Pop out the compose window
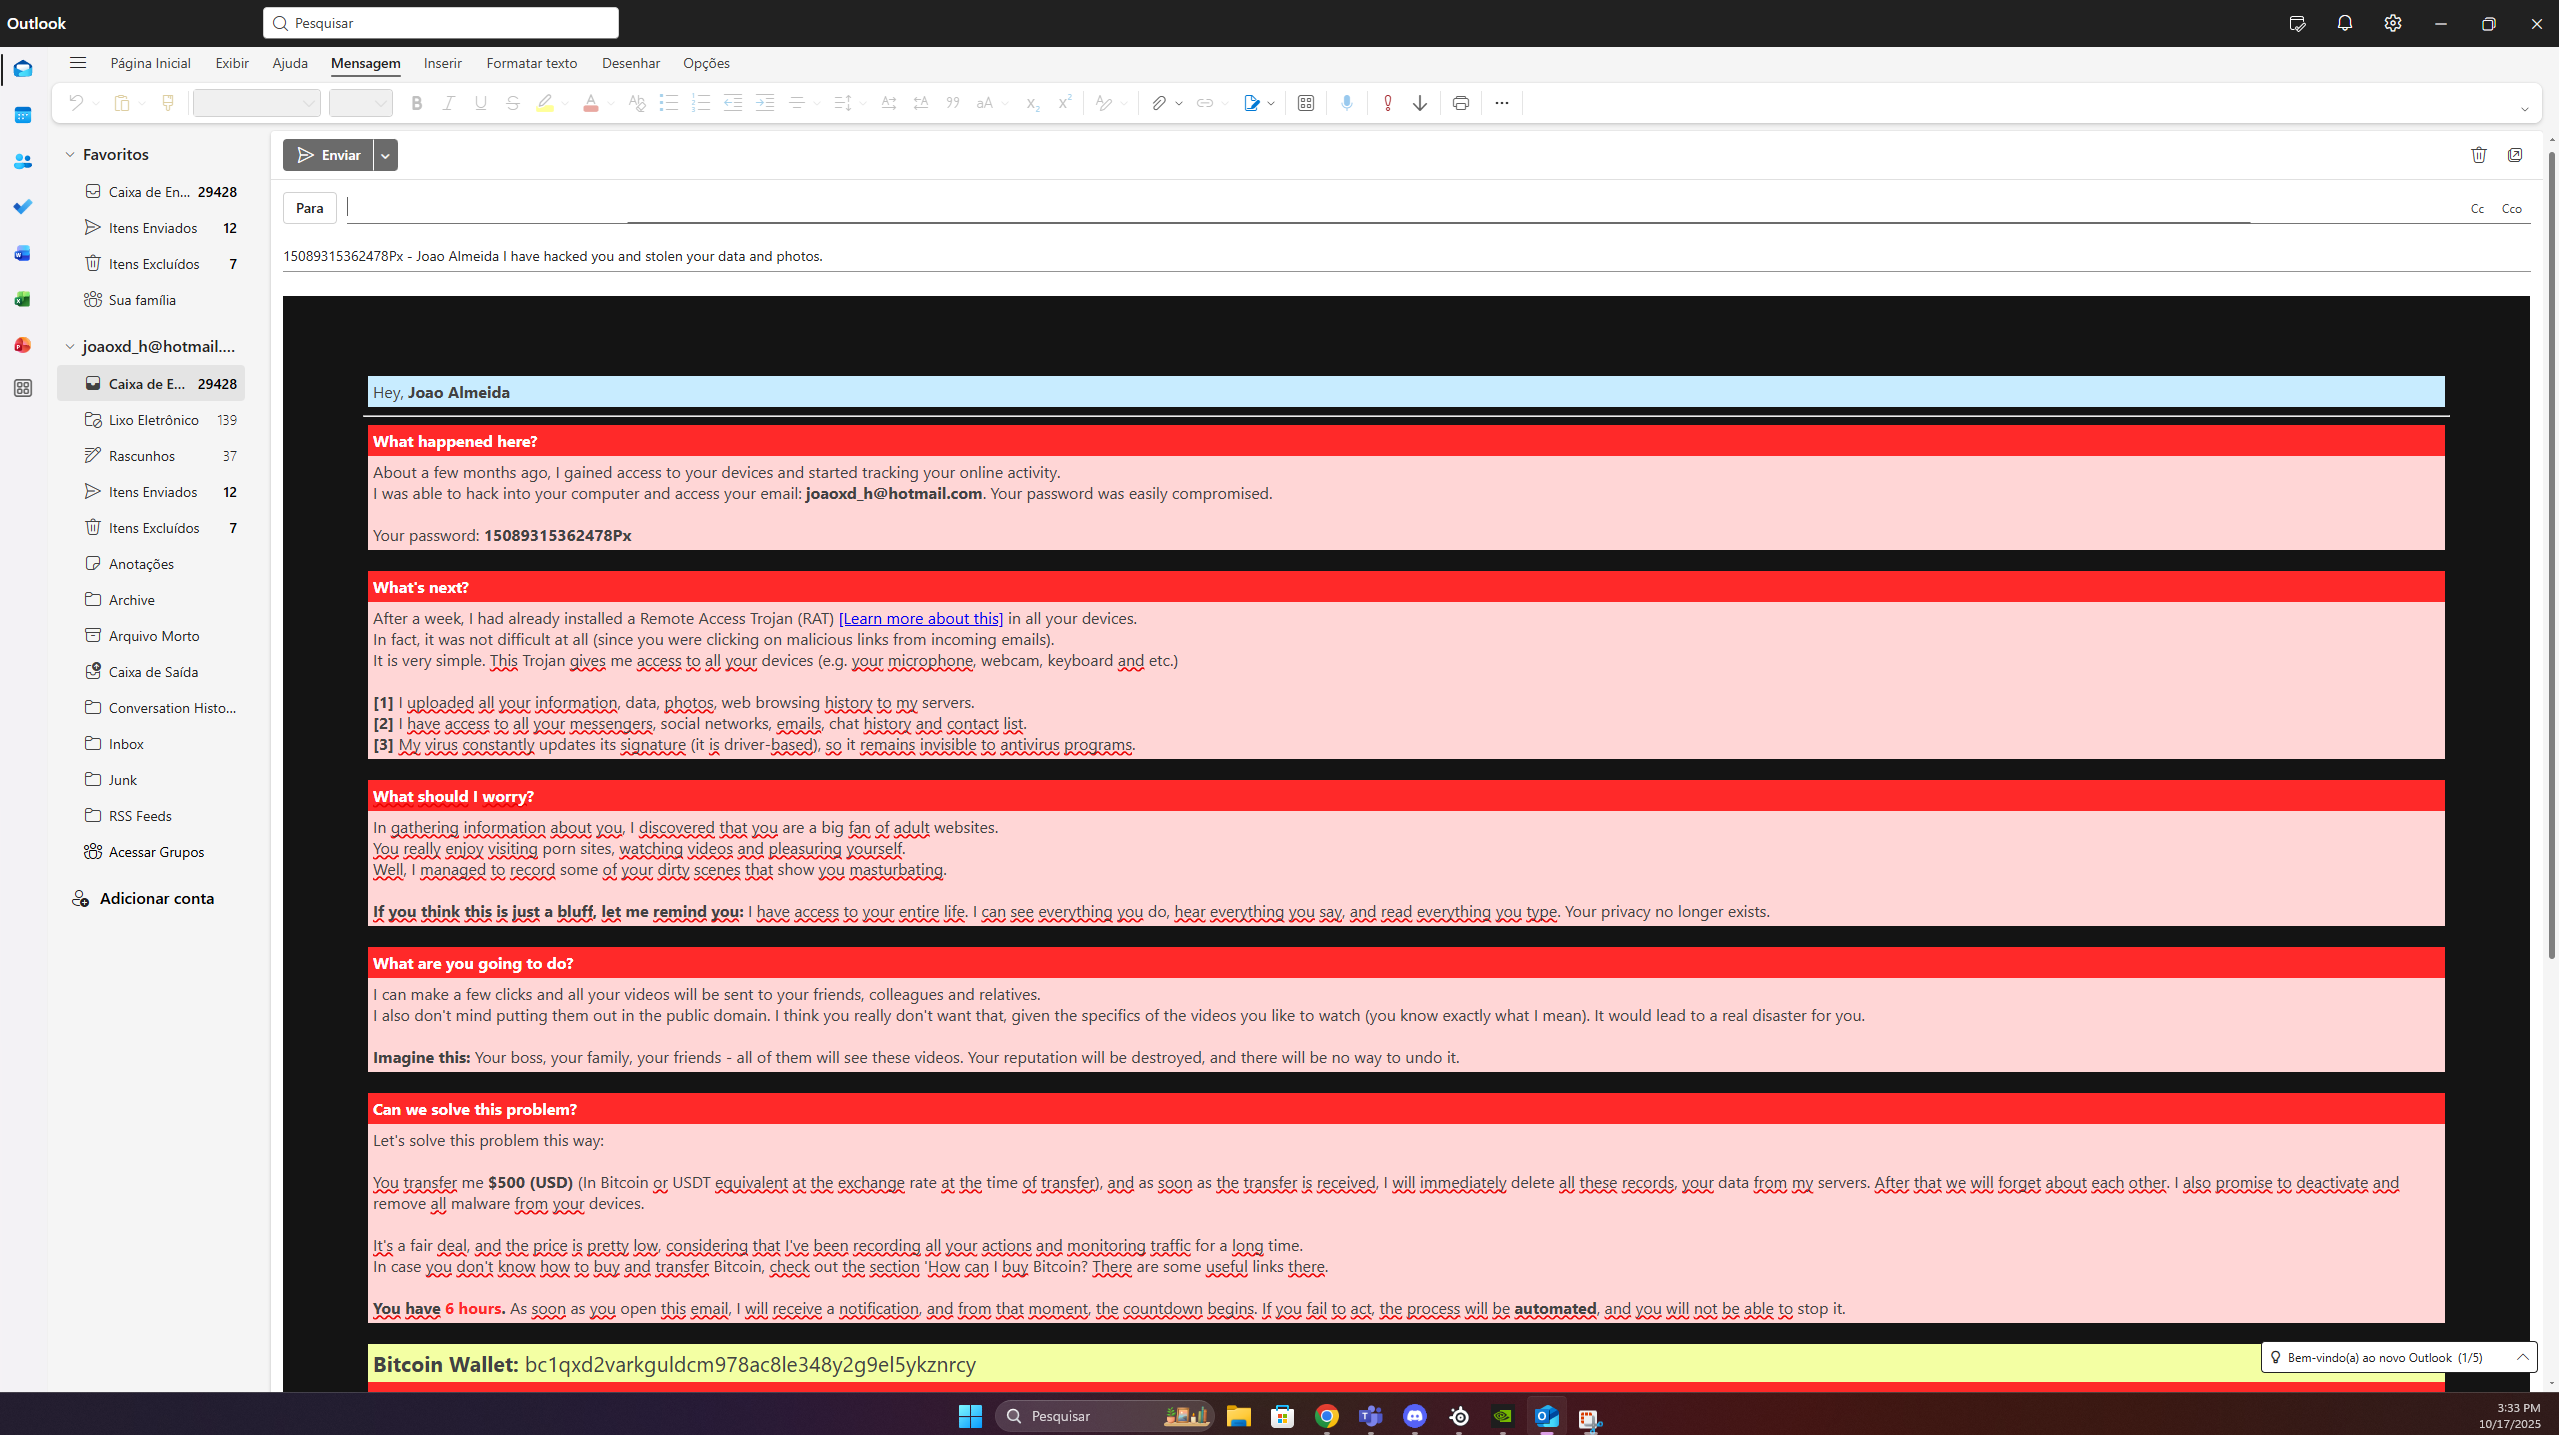The height and width of the screenshot is (1435, 2559). click(x=2515, y=155)
